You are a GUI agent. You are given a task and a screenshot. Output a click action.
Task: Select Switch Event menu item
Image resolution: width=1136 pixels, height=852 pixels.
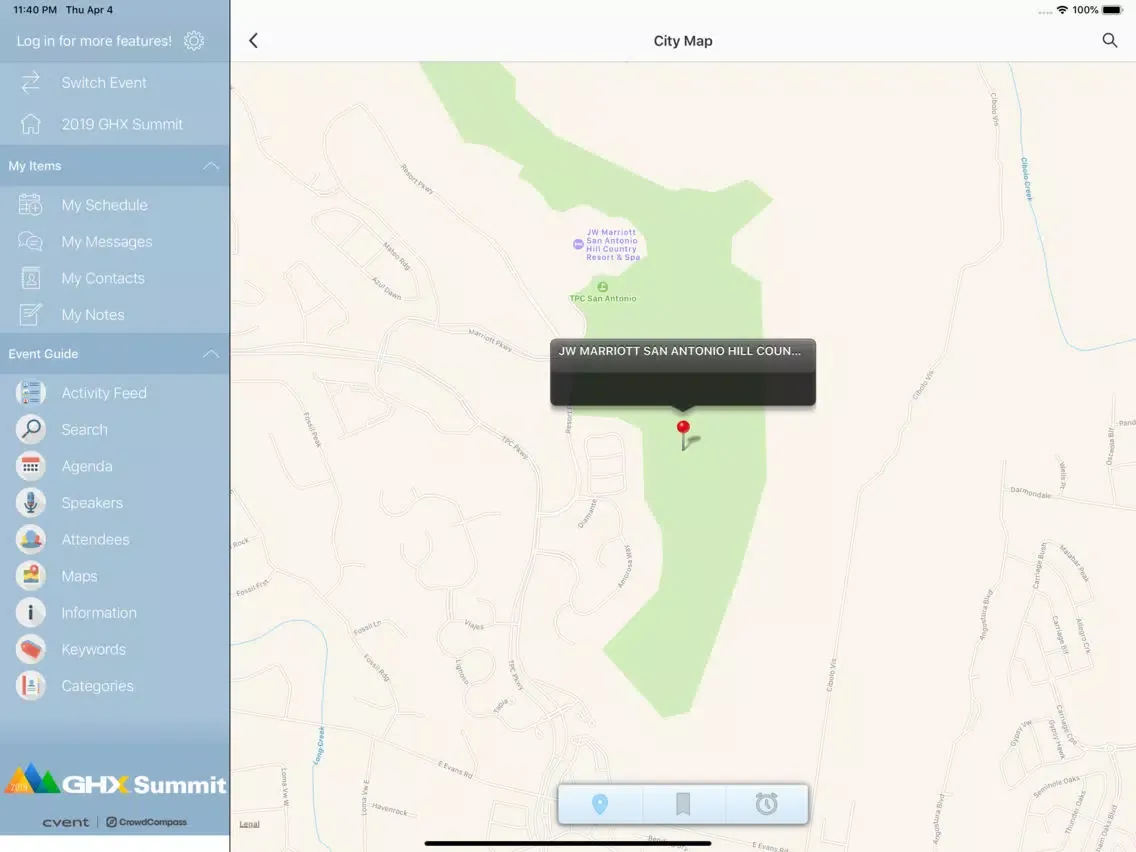(114, 83)
